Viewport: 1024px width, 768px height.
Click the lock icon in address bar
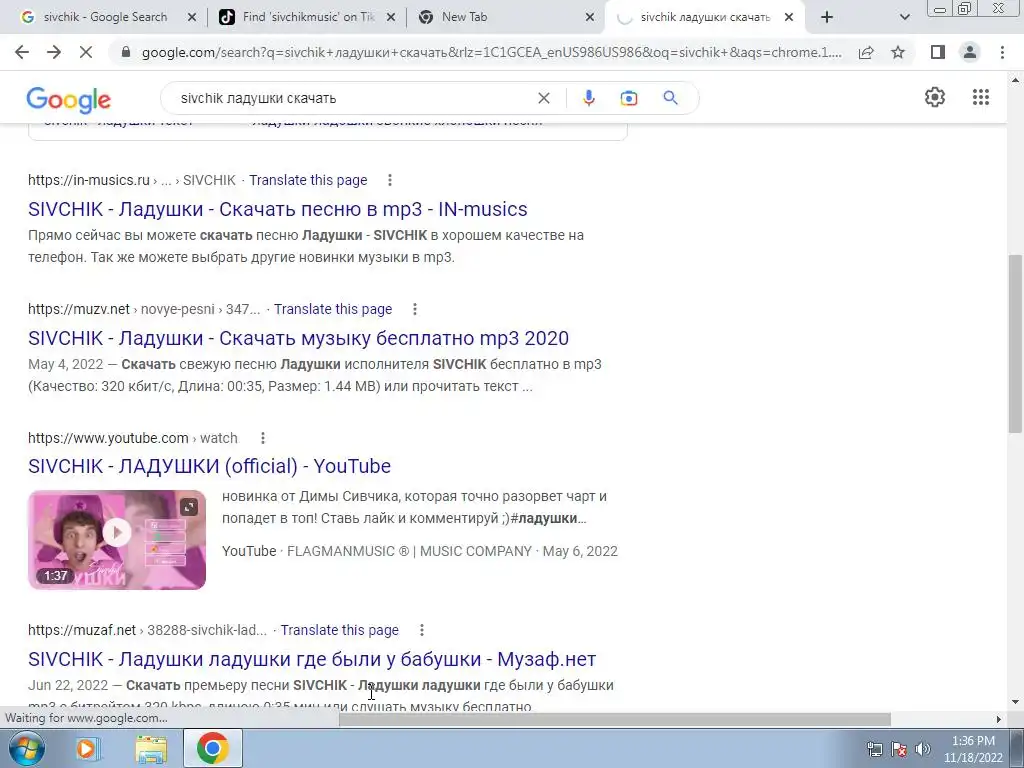(126, 52)
